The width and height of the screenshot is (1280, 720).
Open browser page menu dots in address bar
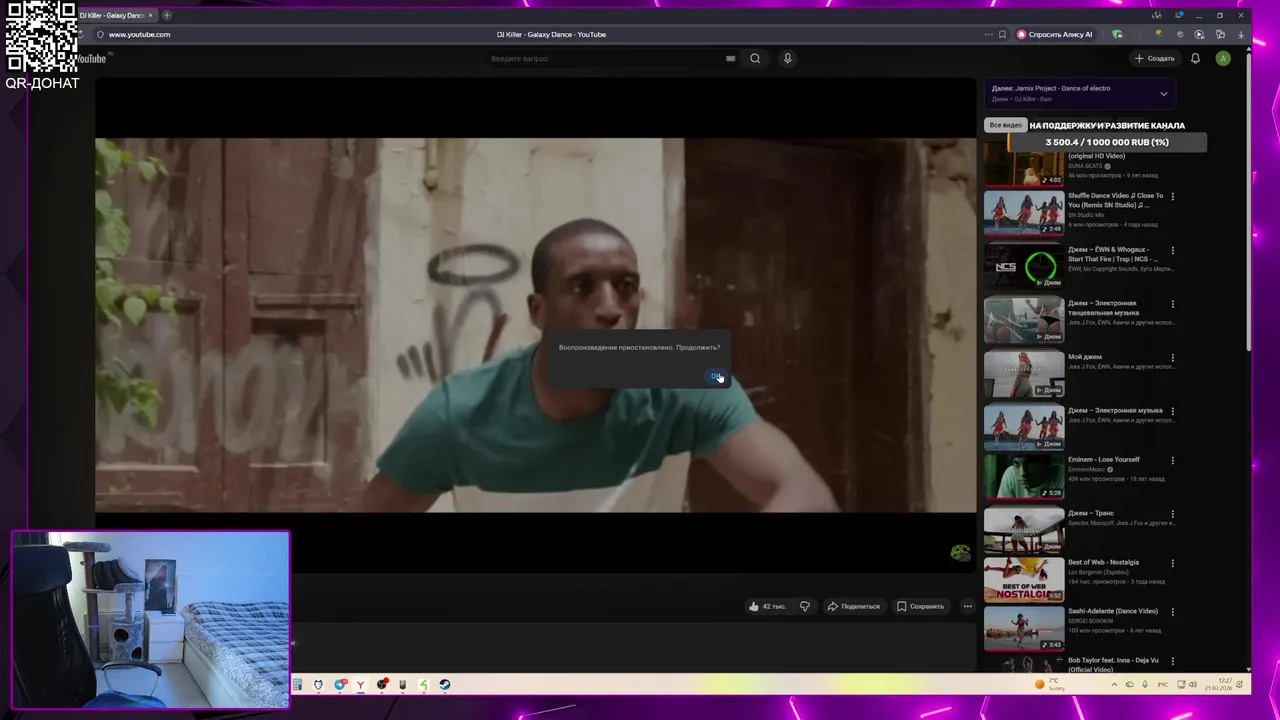(988, 34)
